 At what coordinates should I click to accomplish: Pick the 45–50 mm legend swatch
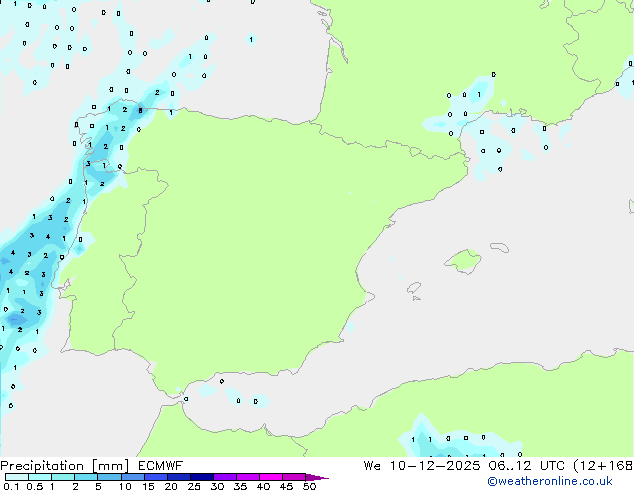(x=294, y=477)
